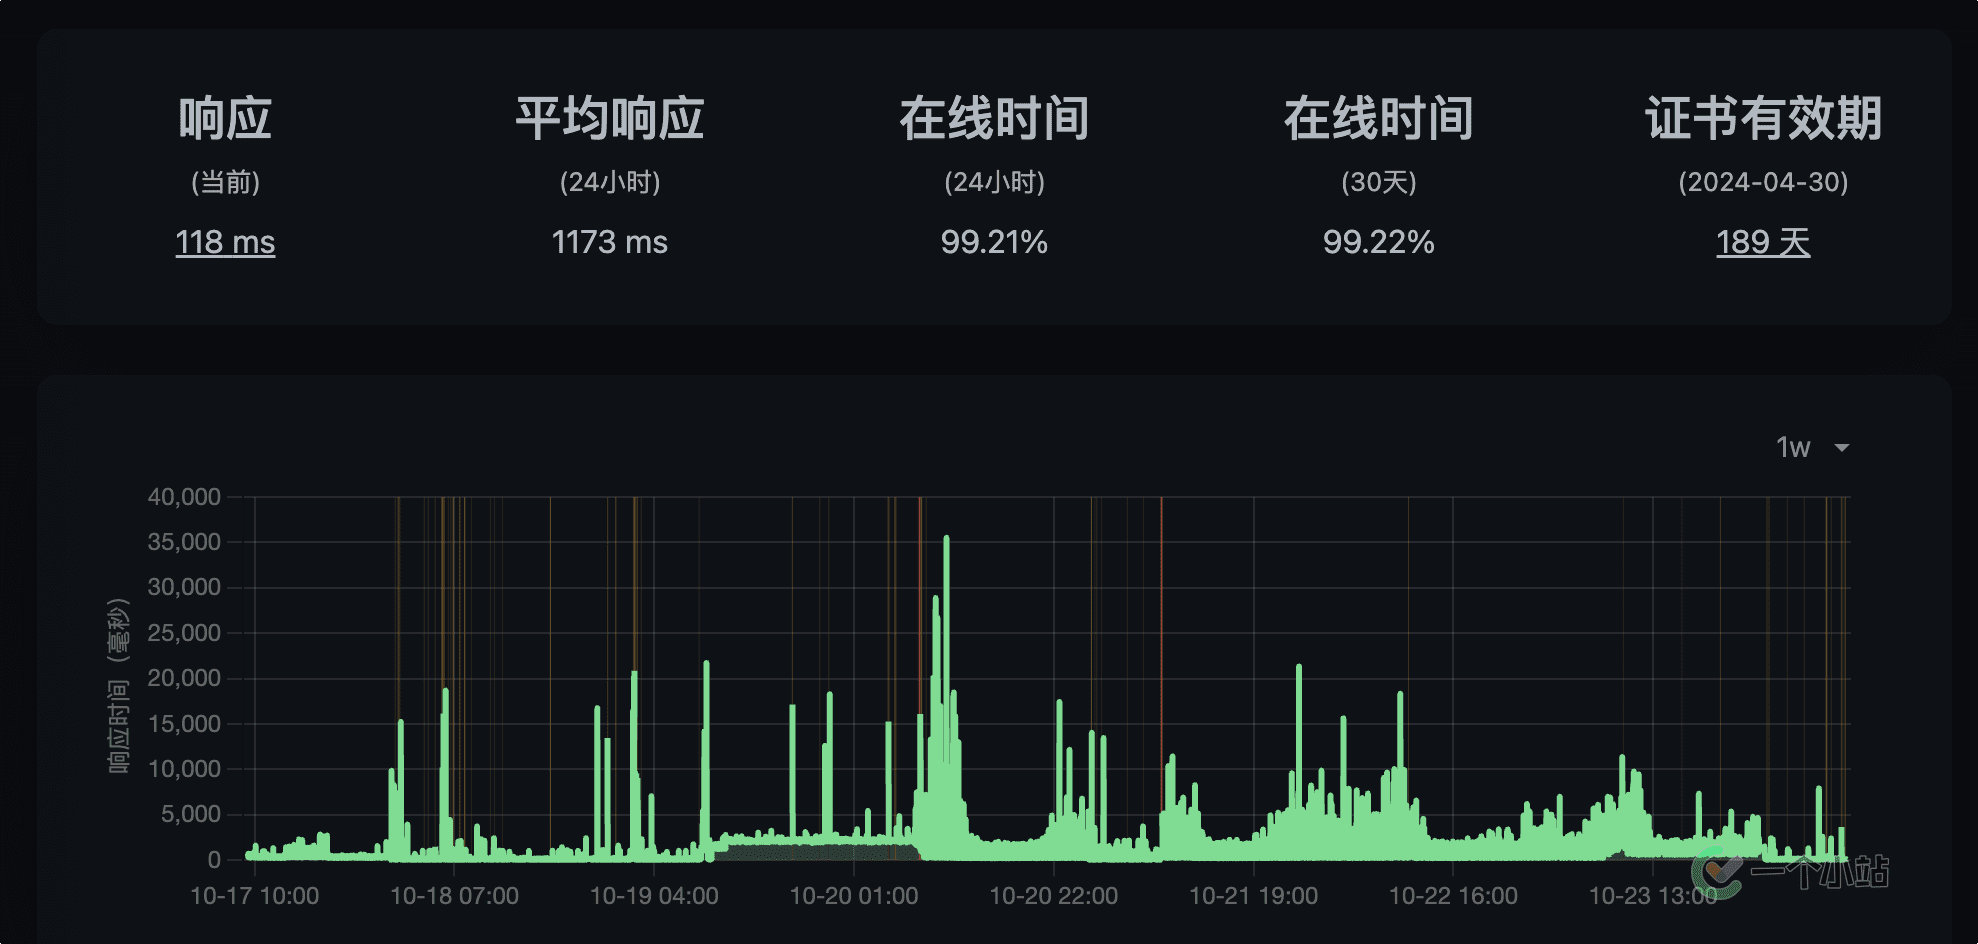Click the watermark logo icon at bottom right

coord(1718,872)
